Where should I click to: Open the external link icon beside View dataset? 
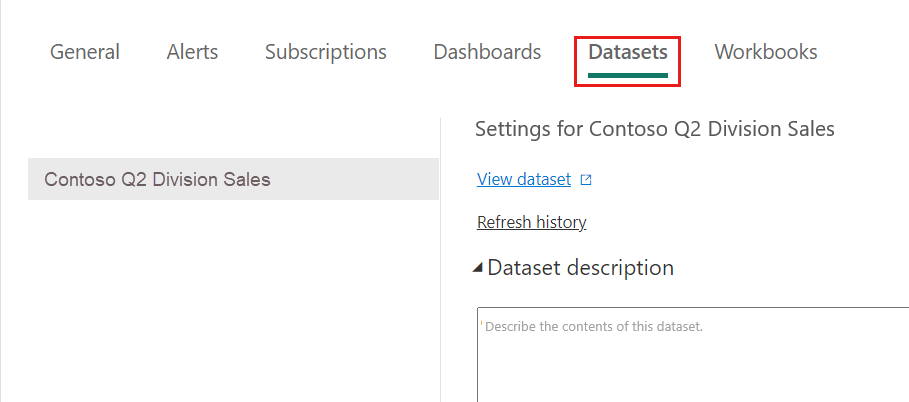(x=587, y=180)
